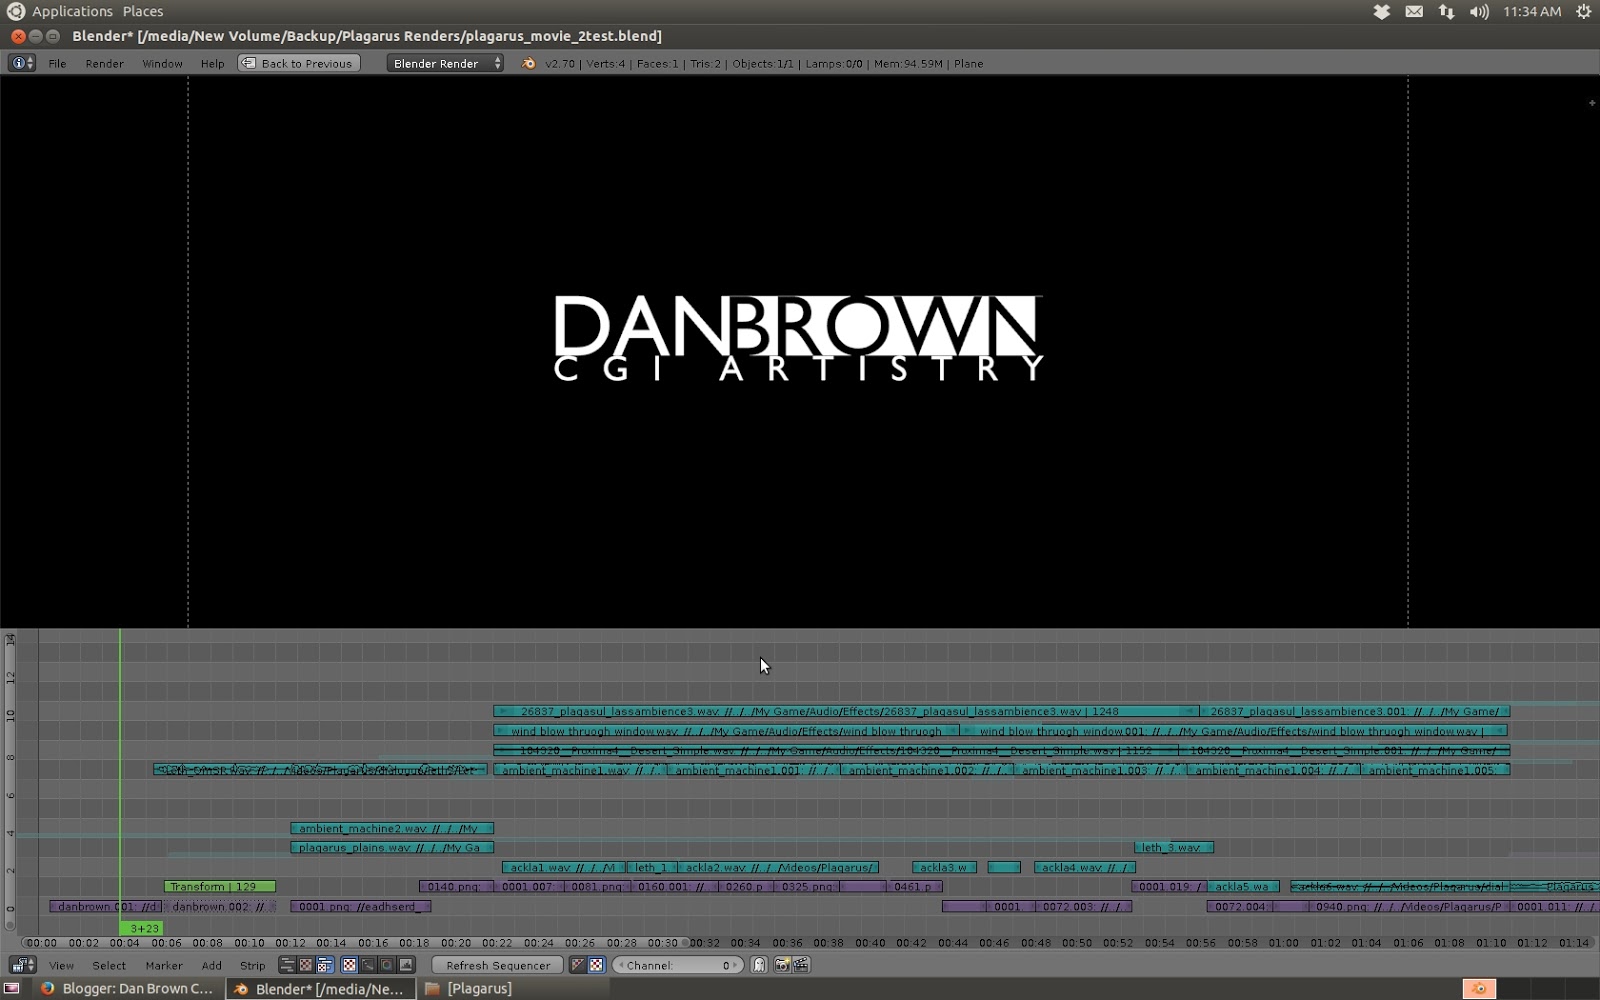
Task: Open the sequencer Select menu
Action: 109,965
